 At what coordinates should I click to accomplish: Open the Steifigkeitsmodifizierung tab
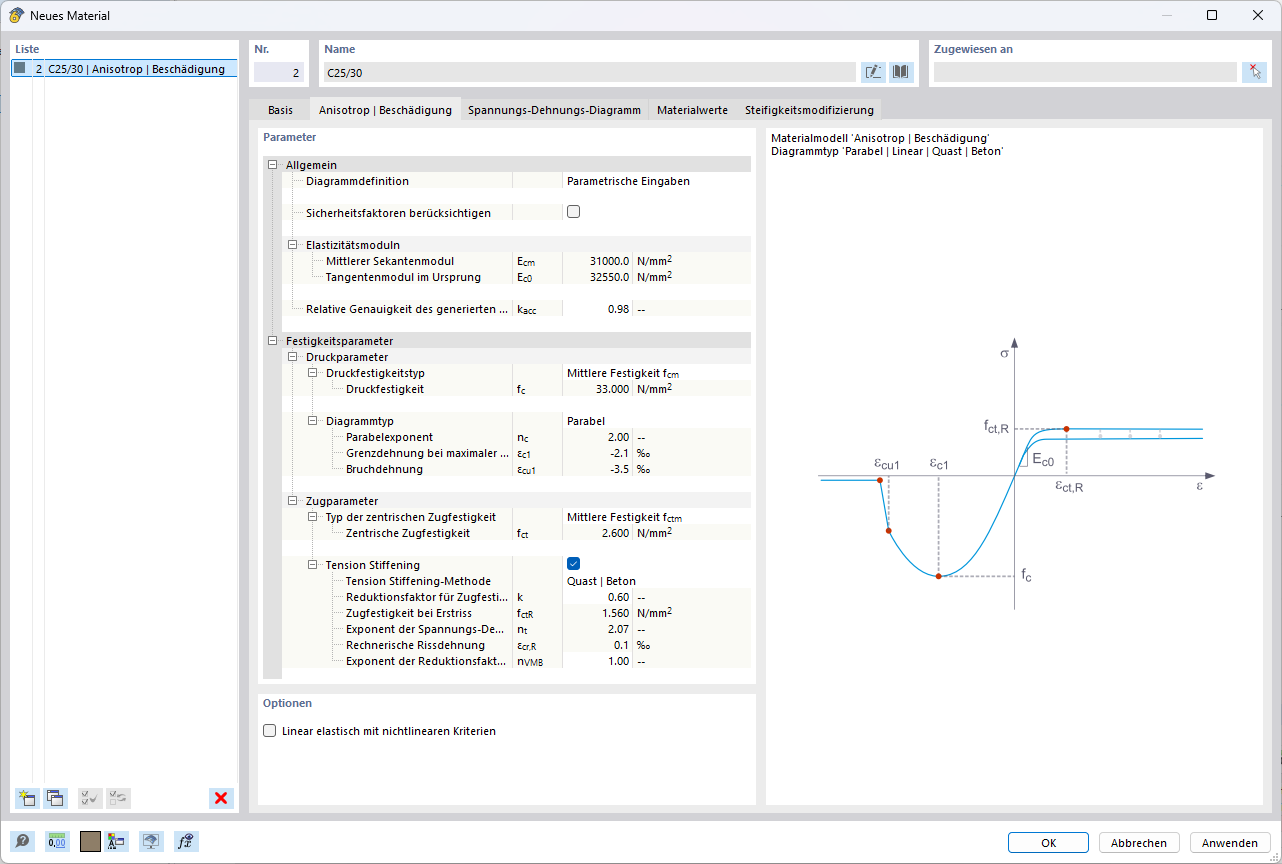[809, 110]
